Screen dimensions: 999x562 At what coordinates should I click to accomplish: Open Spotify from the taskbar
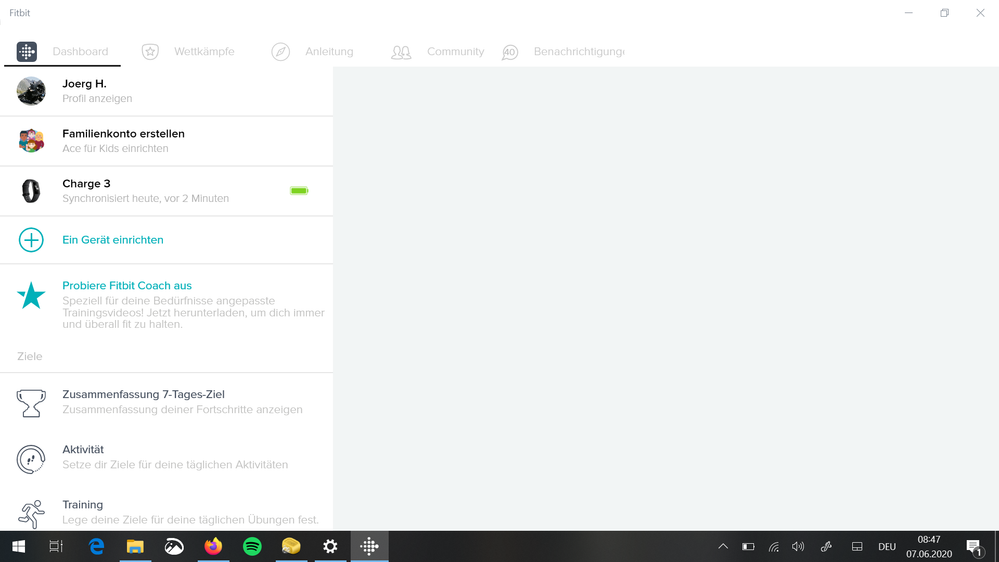(252, 547)
